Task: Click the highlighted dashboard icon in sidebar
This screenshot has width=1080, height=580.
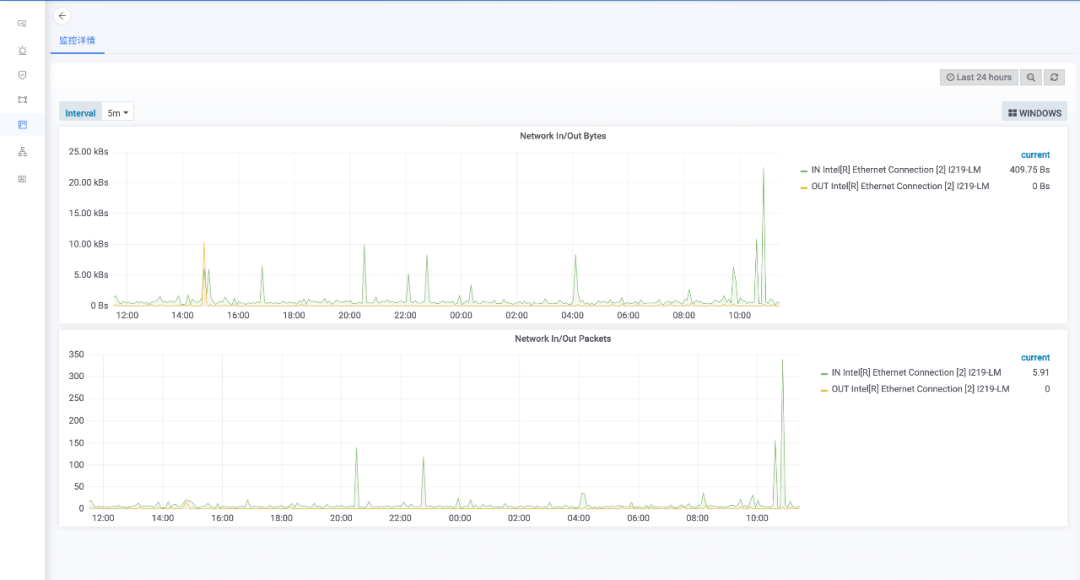Action: (22, 125)
